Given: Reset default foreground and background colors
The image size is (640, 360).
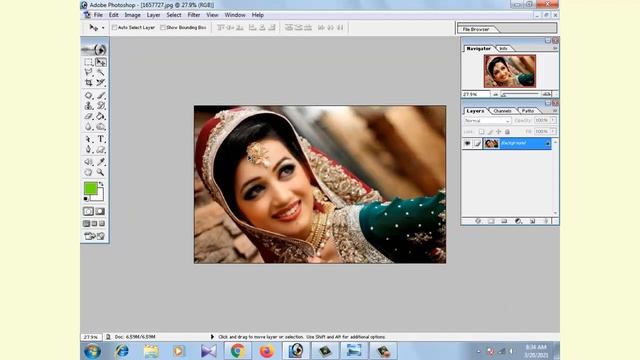Looking at the screenshot, I should 86,198.
